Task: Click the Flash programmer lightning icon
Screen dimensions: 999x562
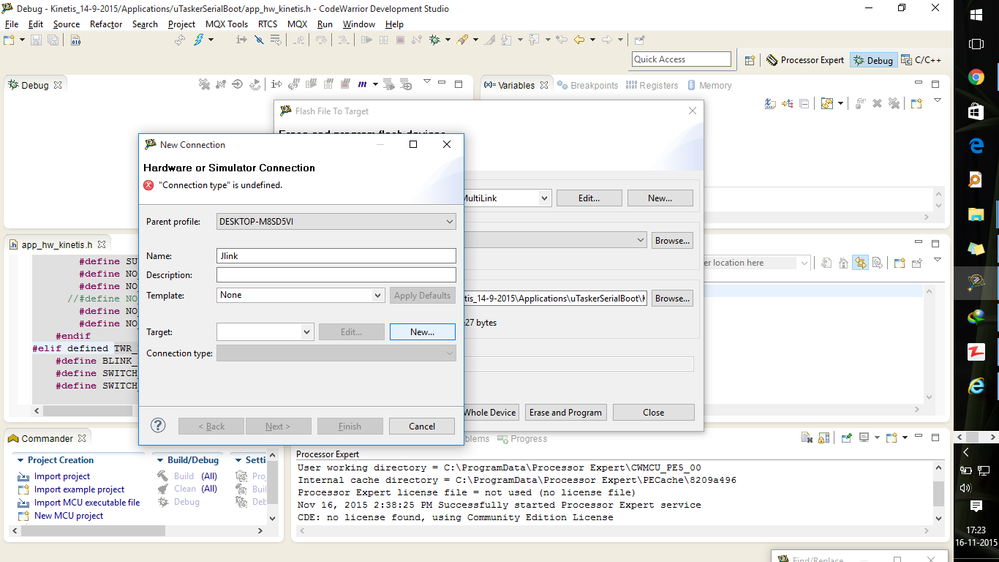Action: tap(199, 40)
